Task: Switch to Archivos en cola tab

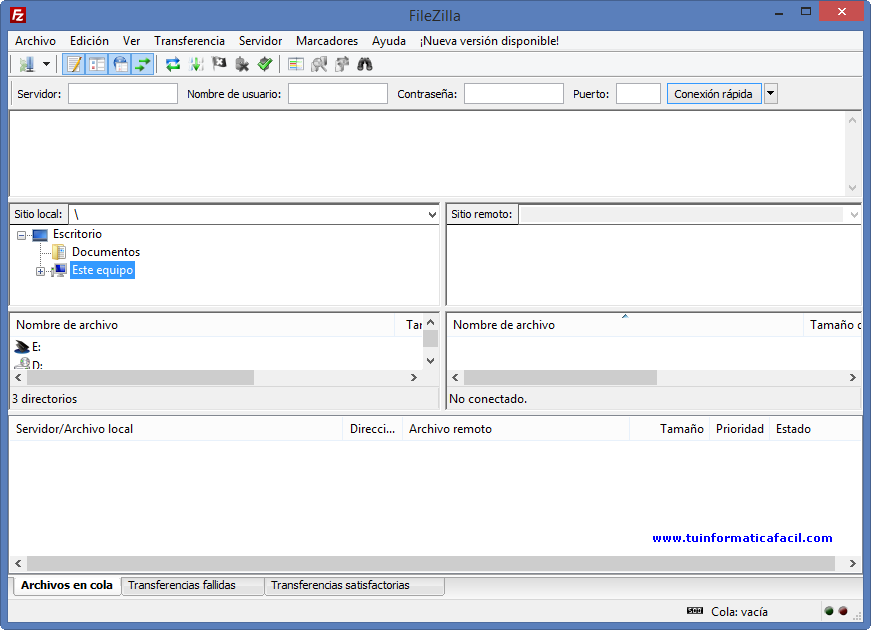Action: tap(67, 586)
